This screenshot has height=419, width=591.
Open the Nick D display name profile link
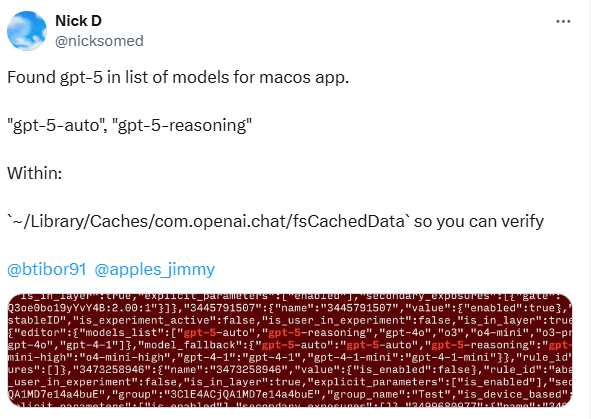[x=78, y=21]
